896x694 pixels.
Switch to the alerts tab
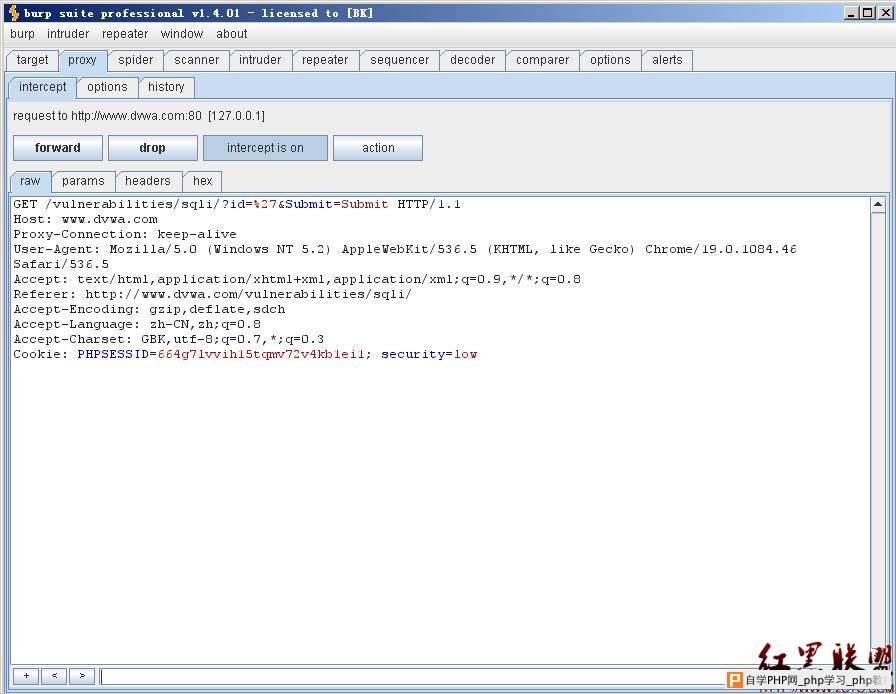point(667,60)
